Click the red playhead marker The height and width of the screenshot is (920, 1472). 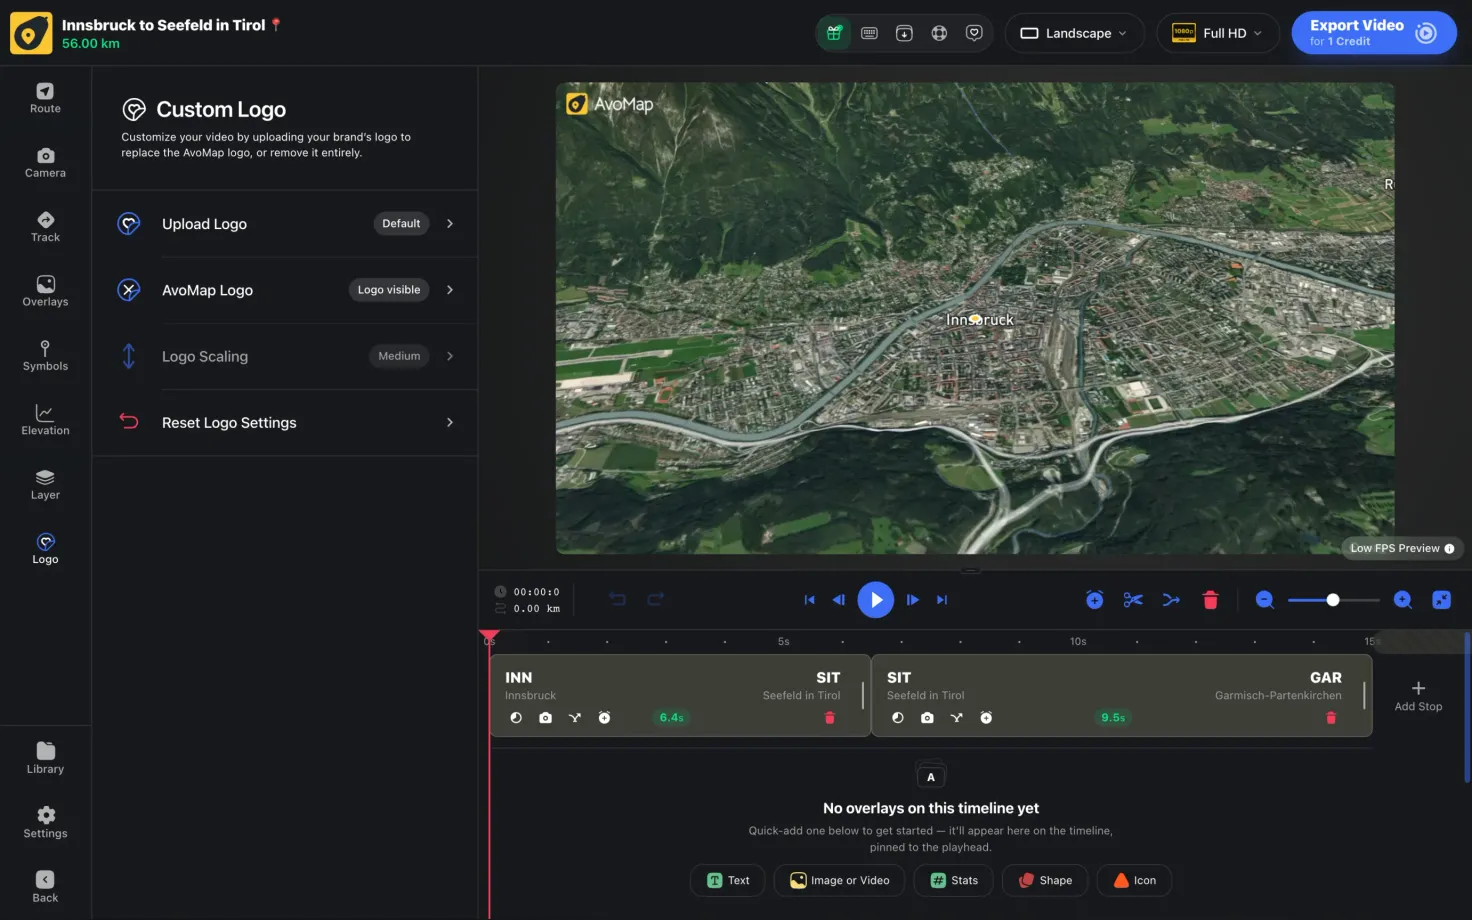[x=489, y=636]
